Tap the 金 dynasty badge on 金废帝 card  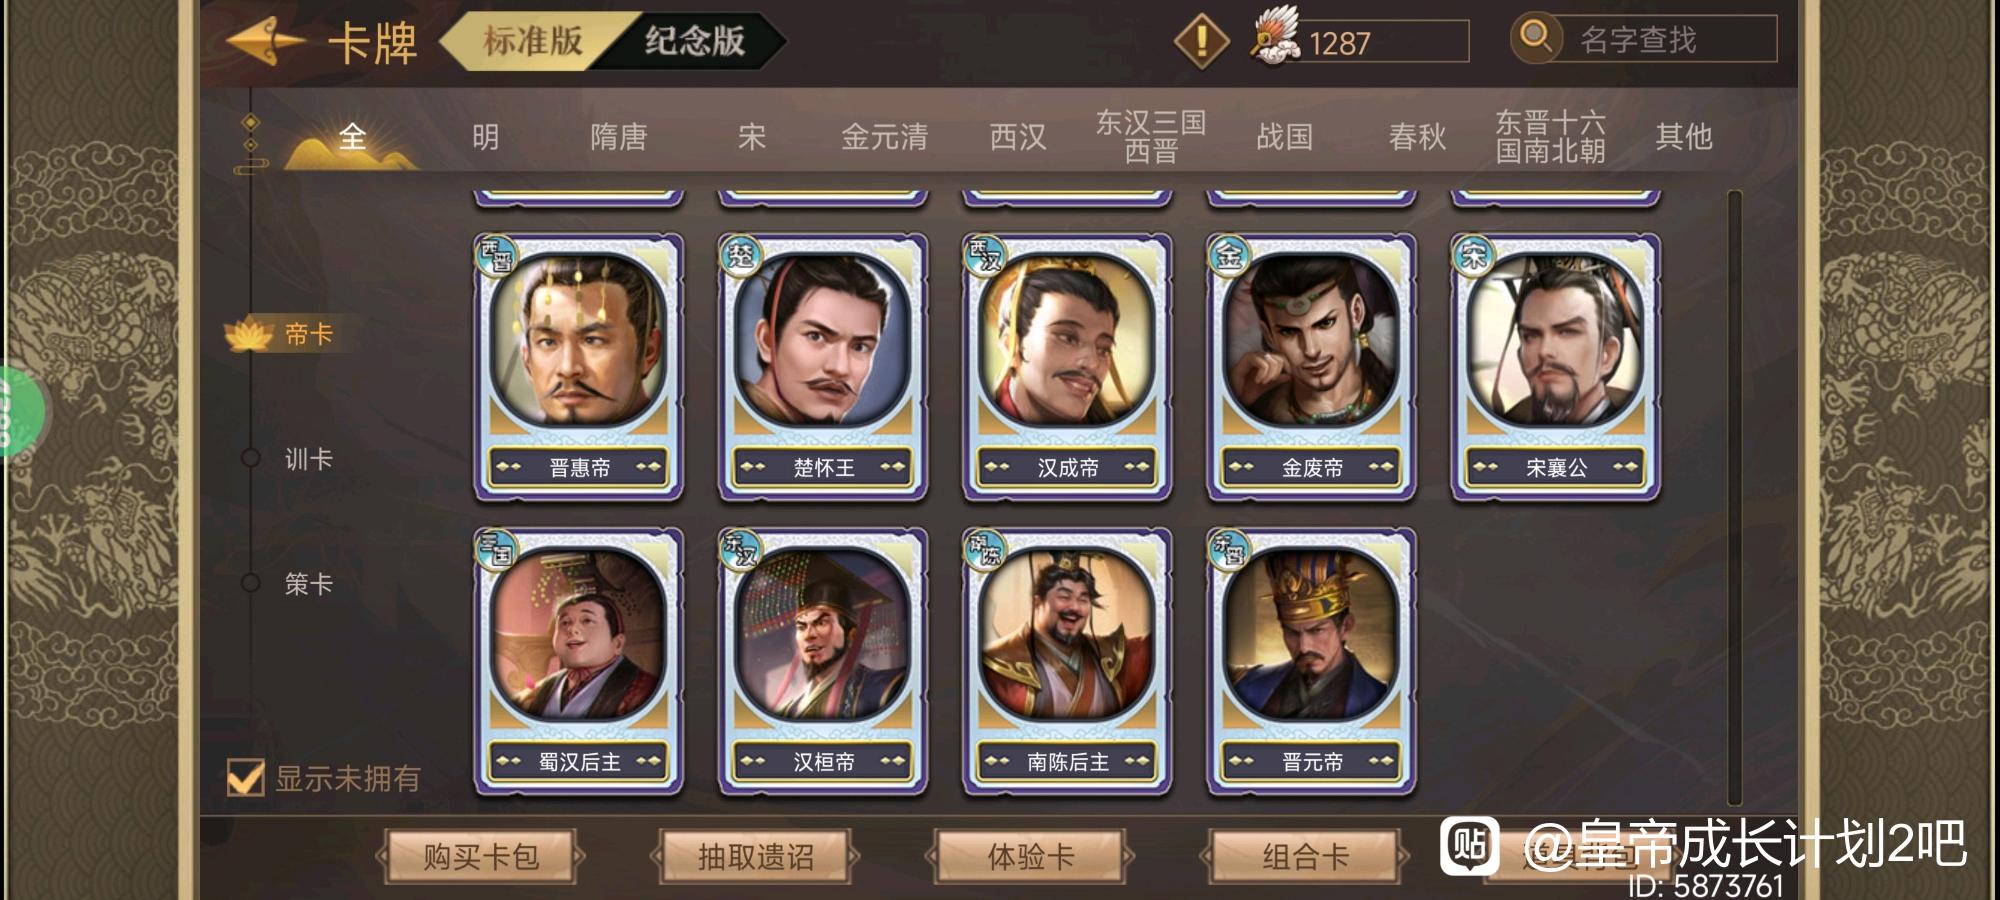point(1228,256)
